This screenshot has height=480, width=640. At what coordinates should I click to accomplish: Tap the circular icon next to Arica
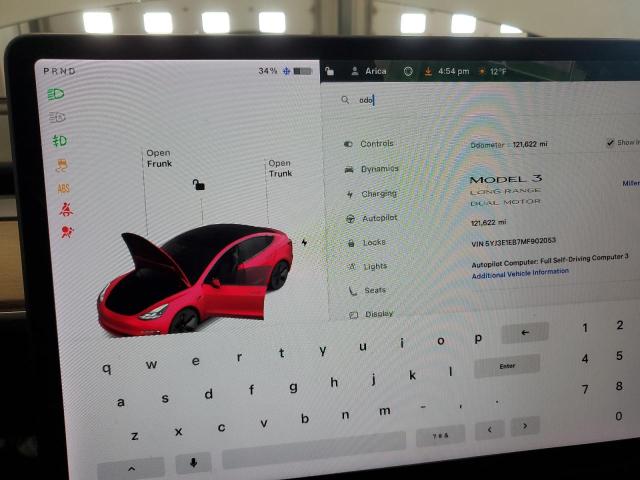[408, 71]
